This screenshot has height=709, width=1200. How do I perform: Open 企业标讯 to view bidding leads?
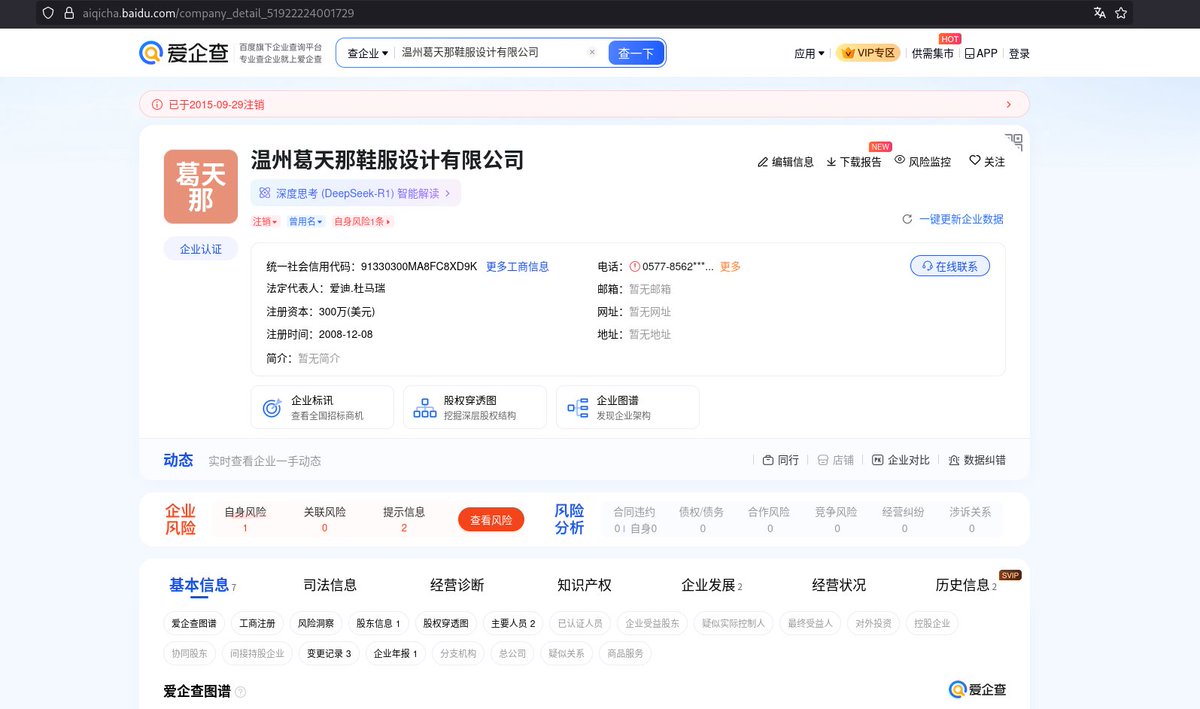coord(322,406)
